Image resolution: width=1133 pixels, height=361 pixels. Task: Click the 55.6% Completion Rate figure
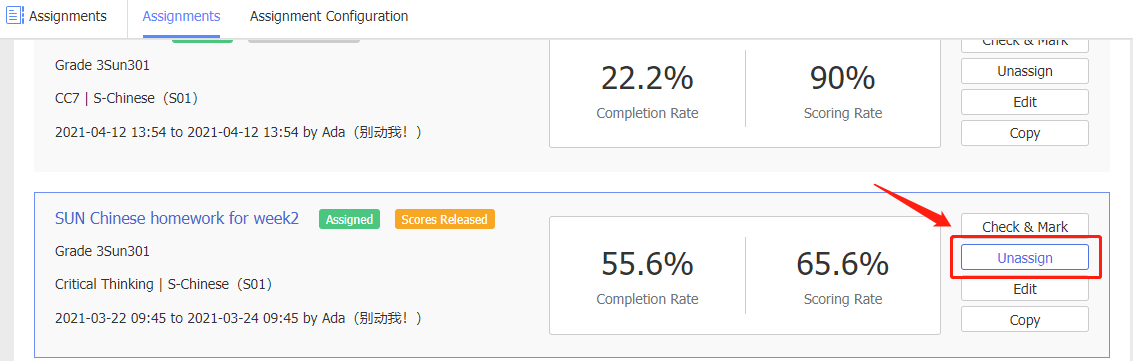(x=647, y=264)
